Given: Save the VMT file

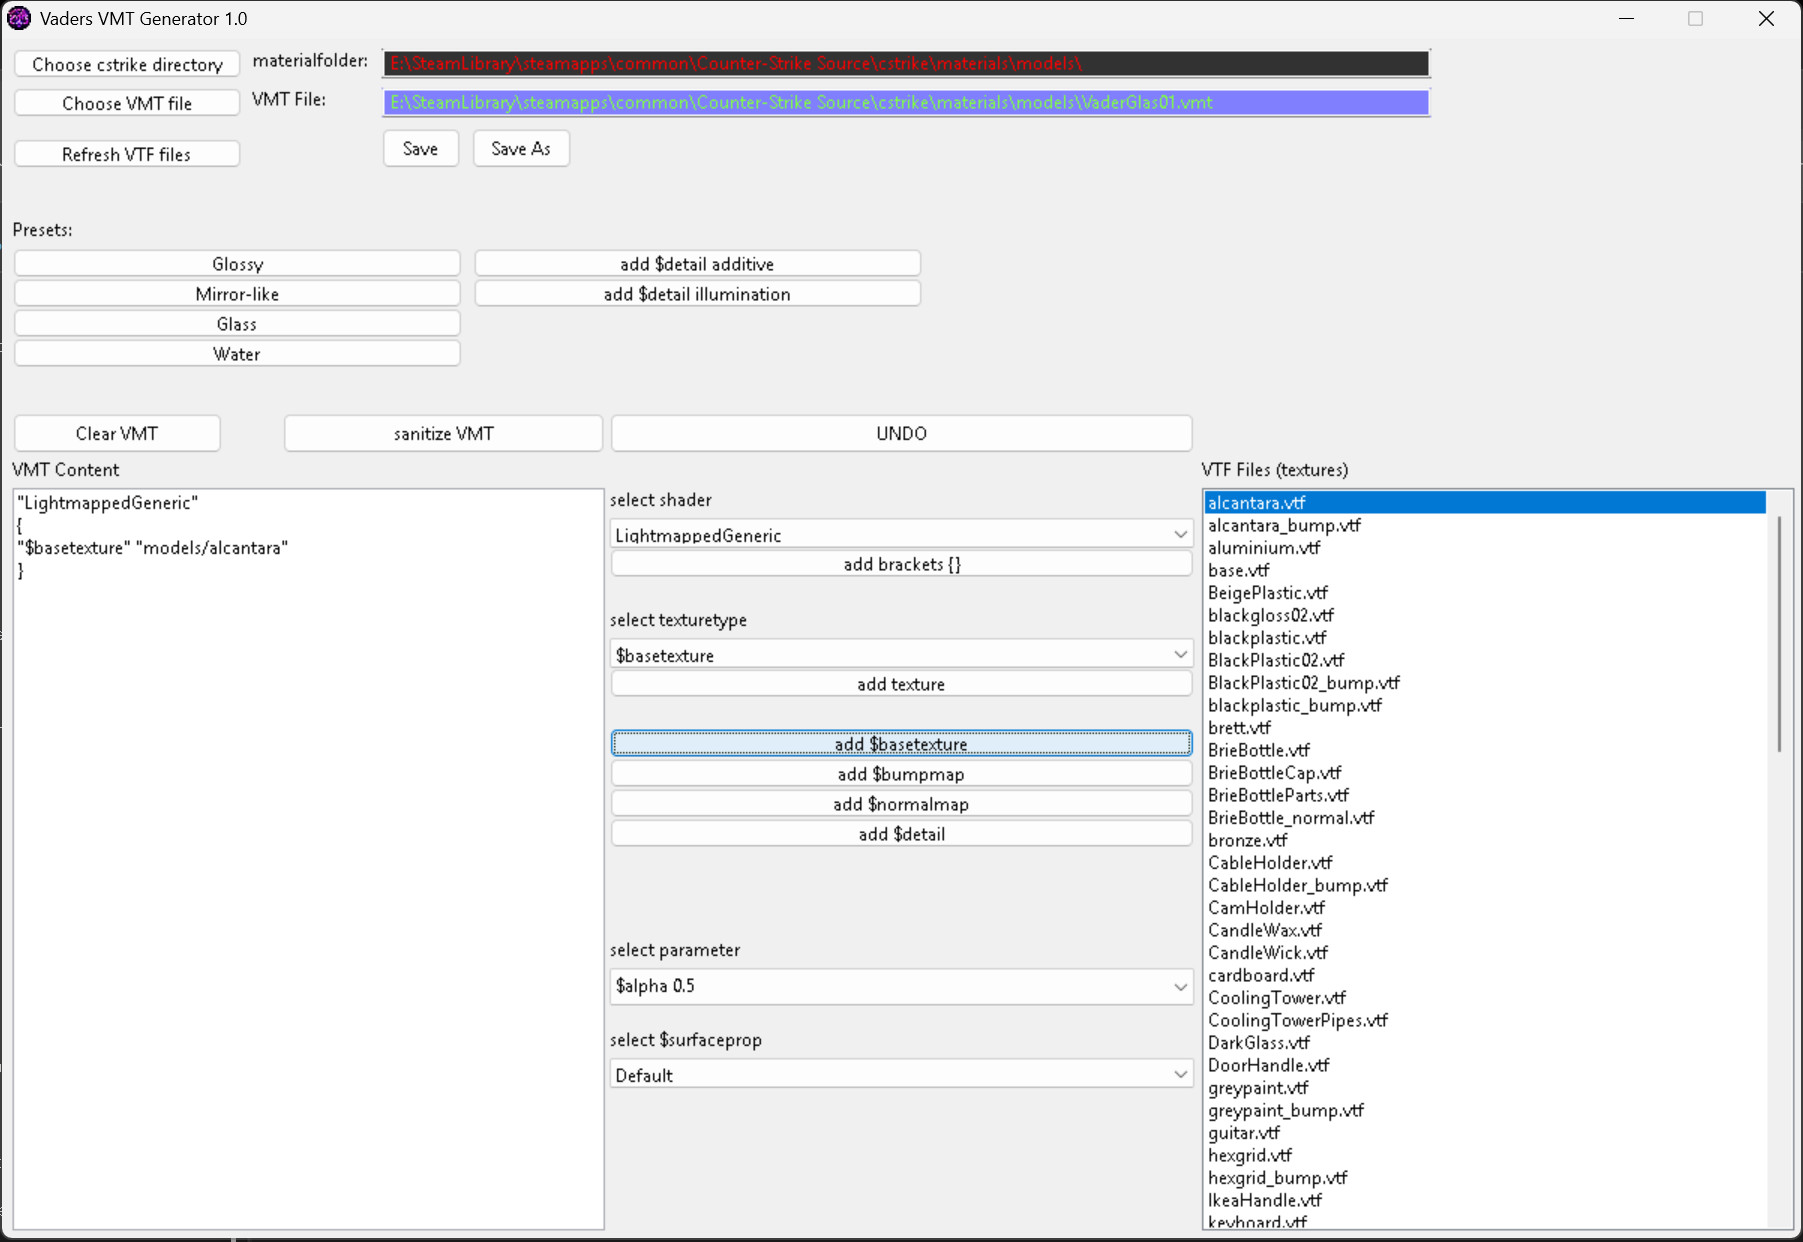Looking at the screenshot, I should pyautogui.click(x=421, y=149).
